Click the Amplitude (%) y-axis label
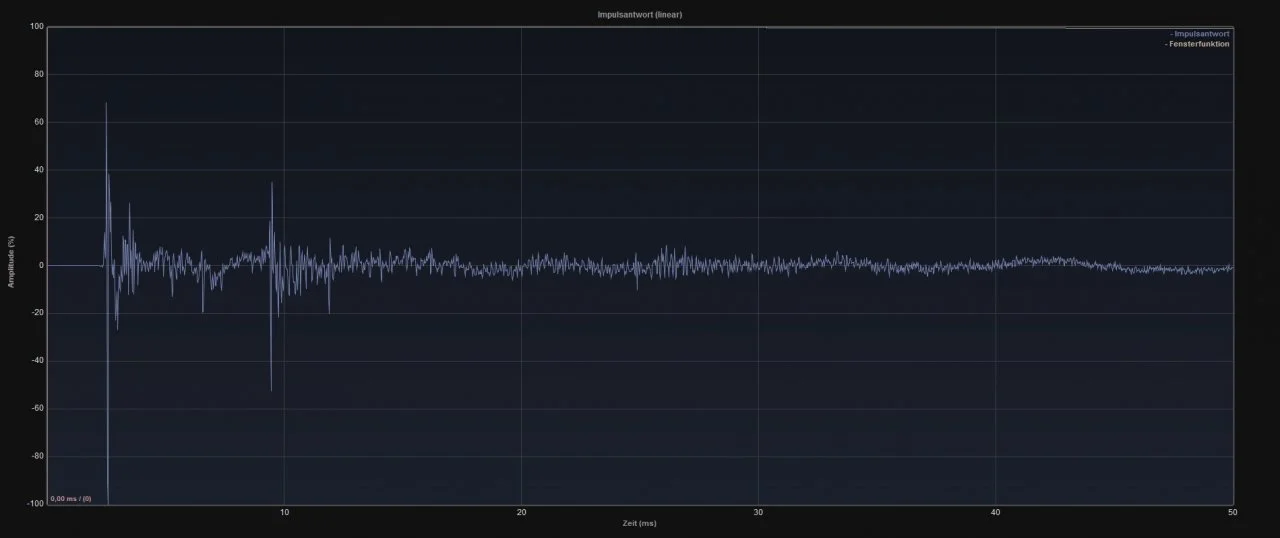 click(12, 265)
